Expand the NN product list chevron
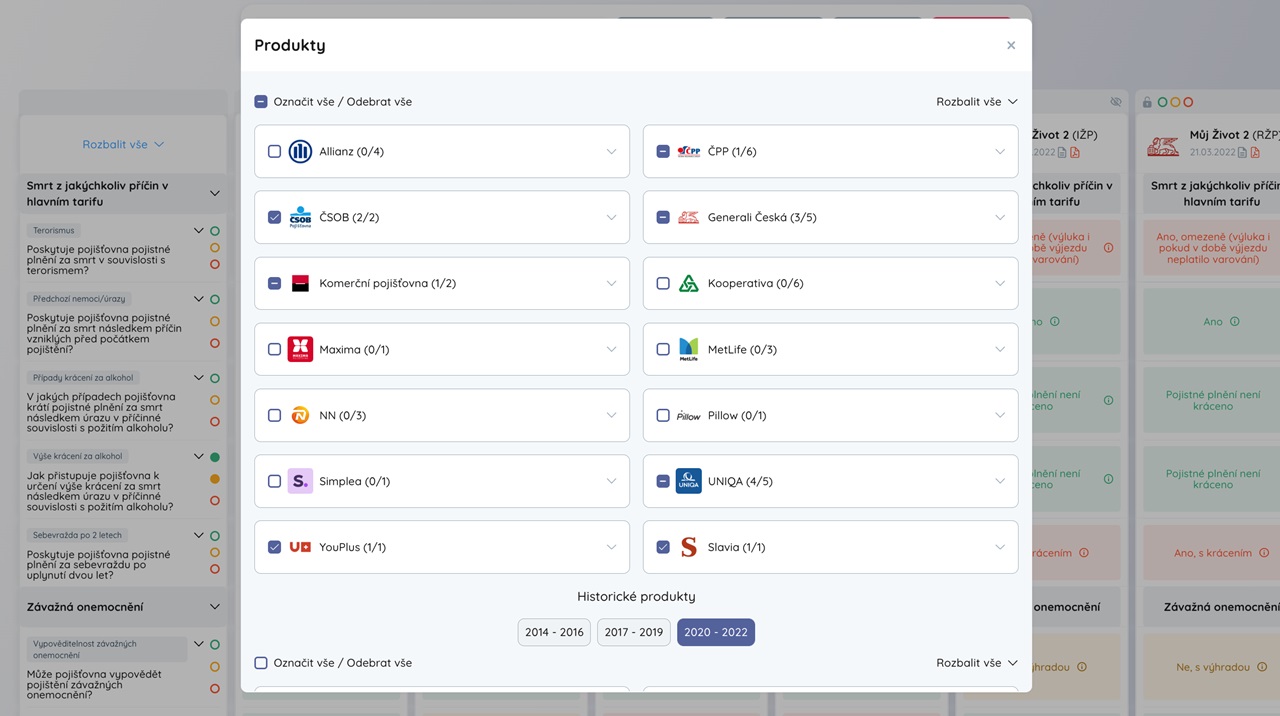Viewport: 1280px width, 716px height. click(x=611, y=415)
